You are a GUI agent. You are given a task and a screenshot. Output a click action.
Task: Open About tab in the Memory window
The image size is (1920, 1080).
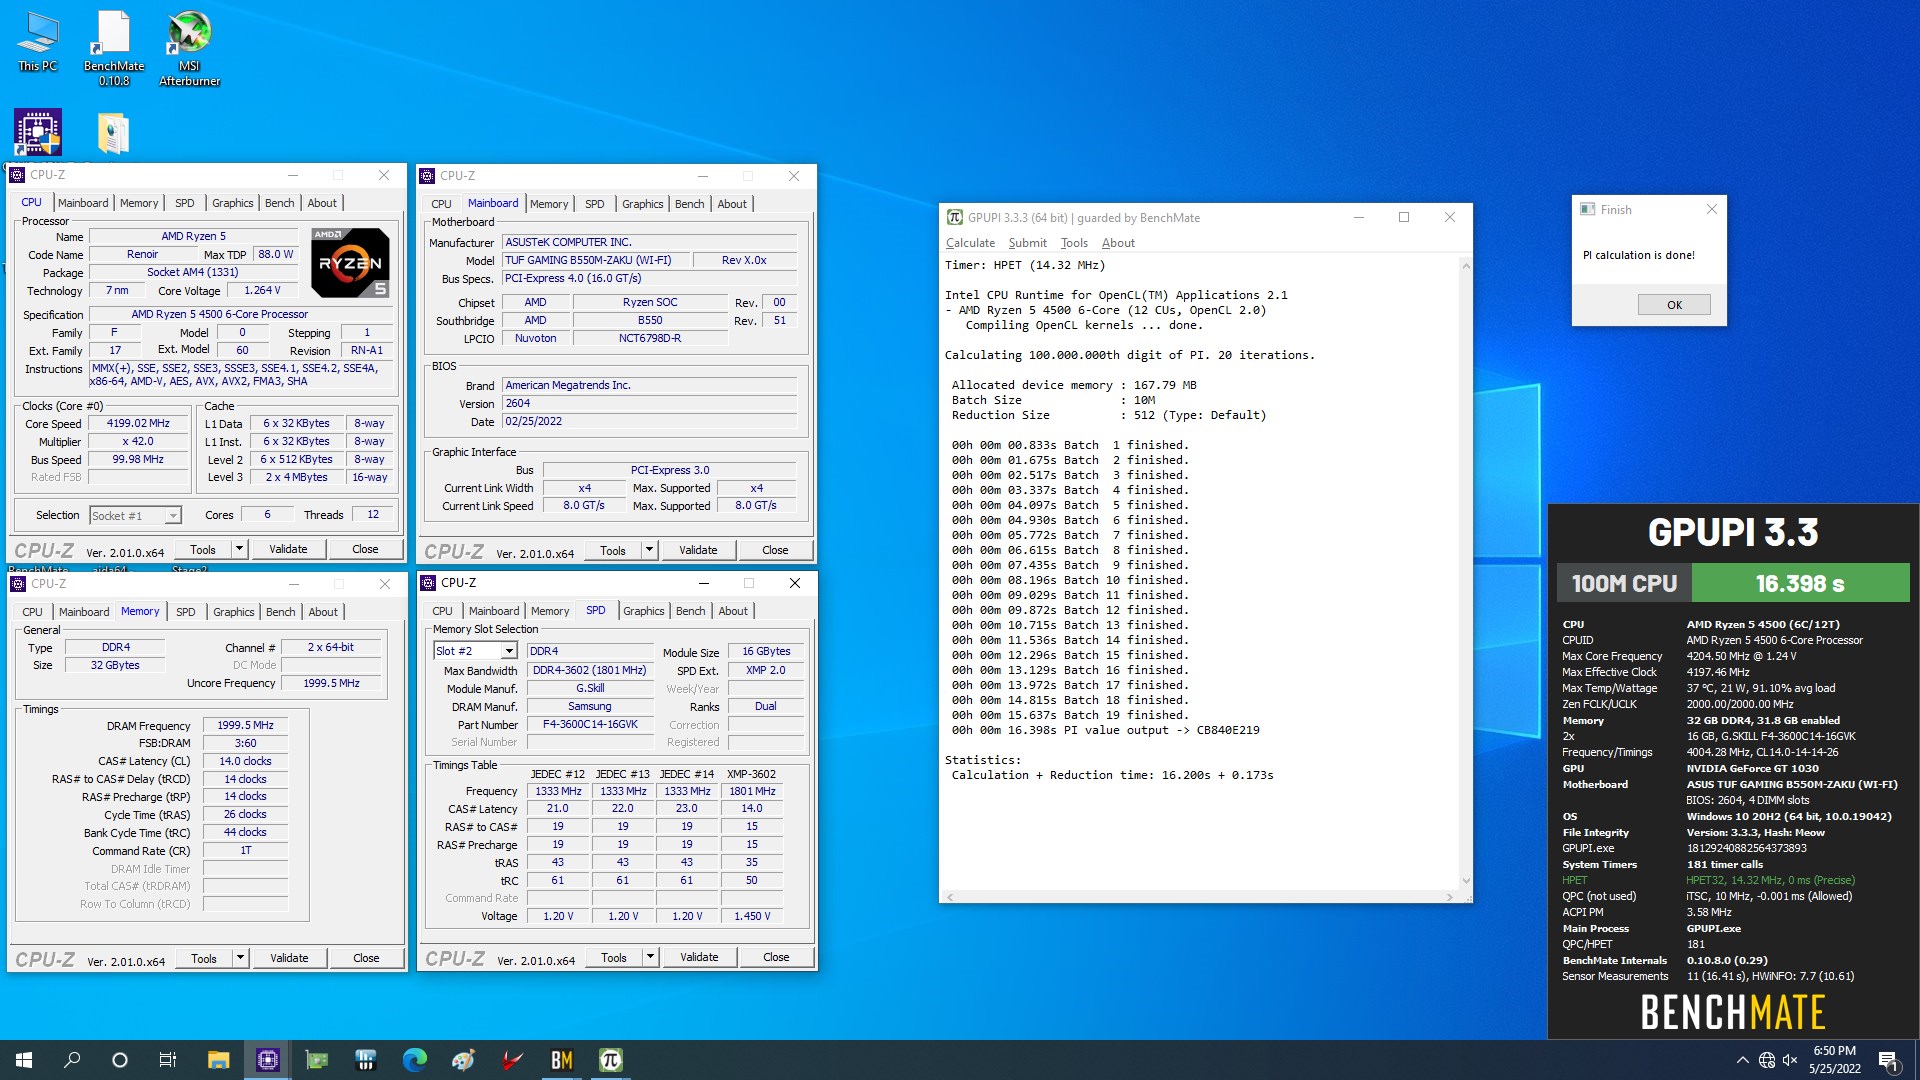322,612
